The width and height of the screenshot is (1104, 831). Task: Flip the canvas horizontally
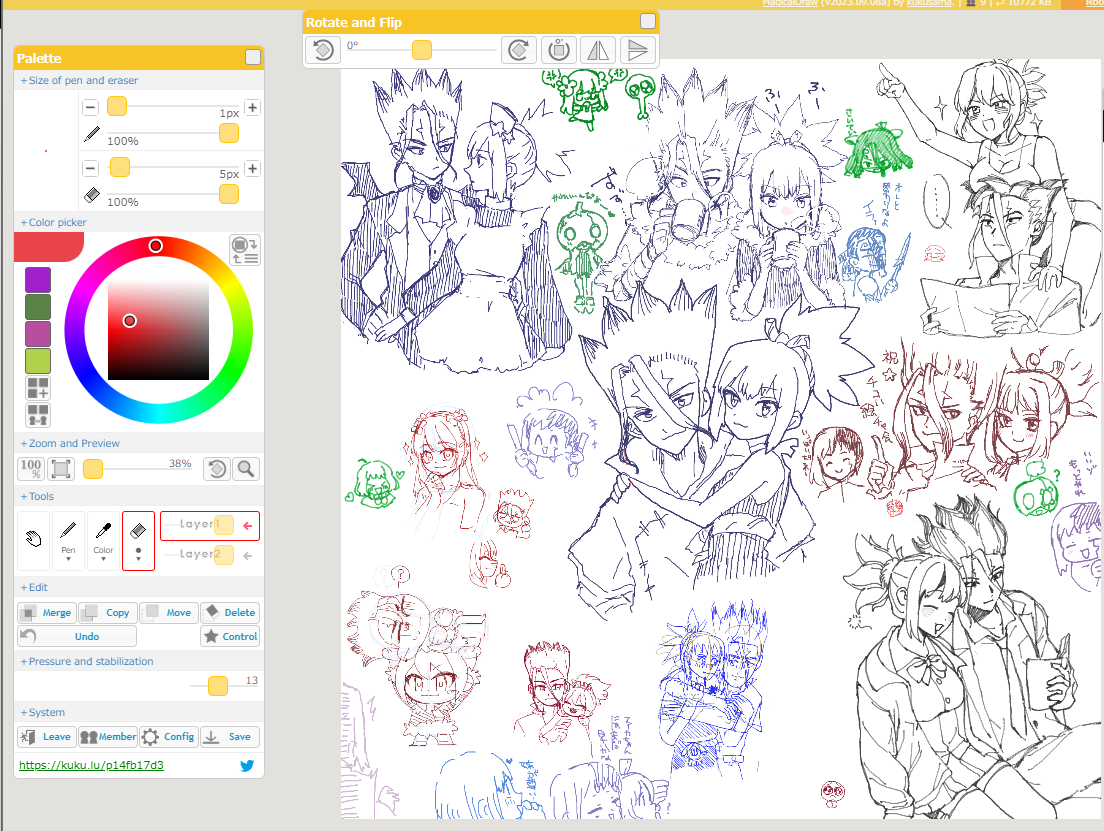click(598, 50)
